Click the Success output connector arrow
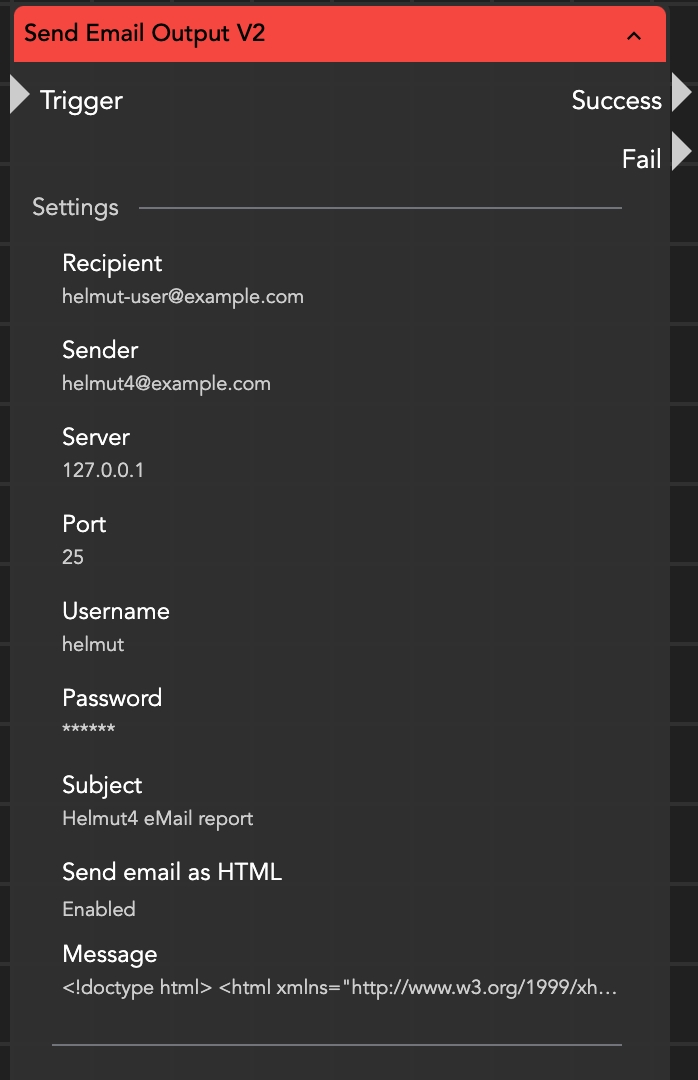 pyautogui.click(x=681, y=93)
